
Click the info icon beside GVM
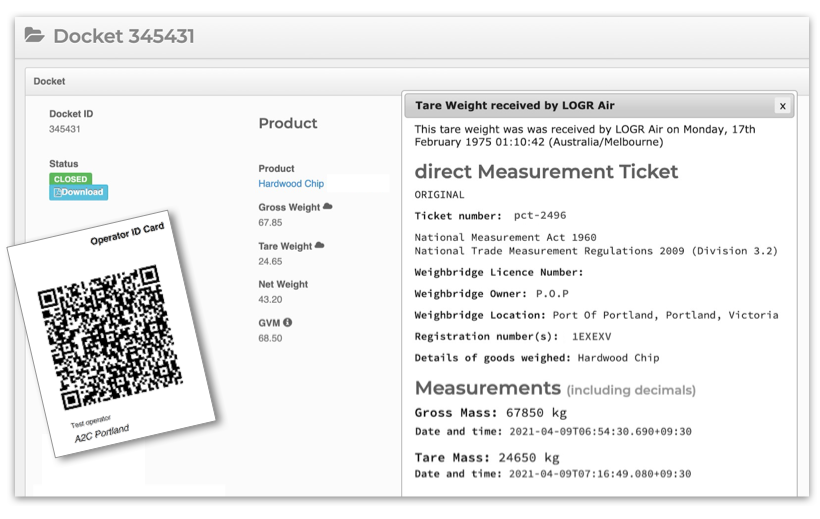point(288,322)
